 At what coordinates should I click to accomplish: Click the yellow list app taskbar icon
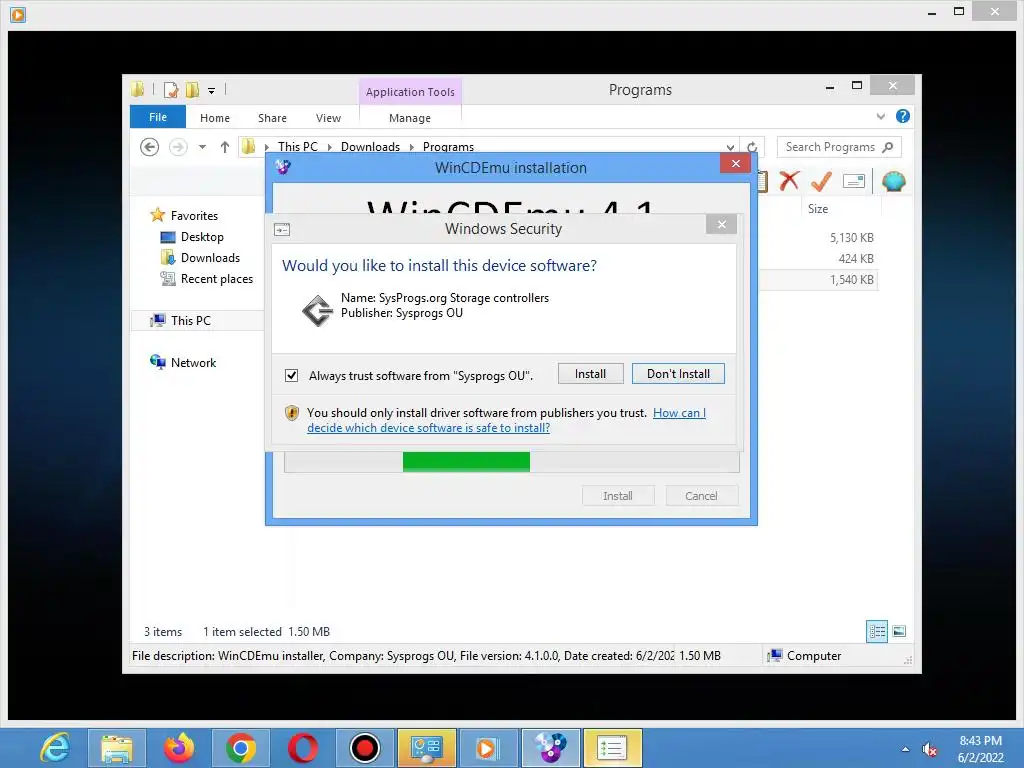click(x=612, y=748)
